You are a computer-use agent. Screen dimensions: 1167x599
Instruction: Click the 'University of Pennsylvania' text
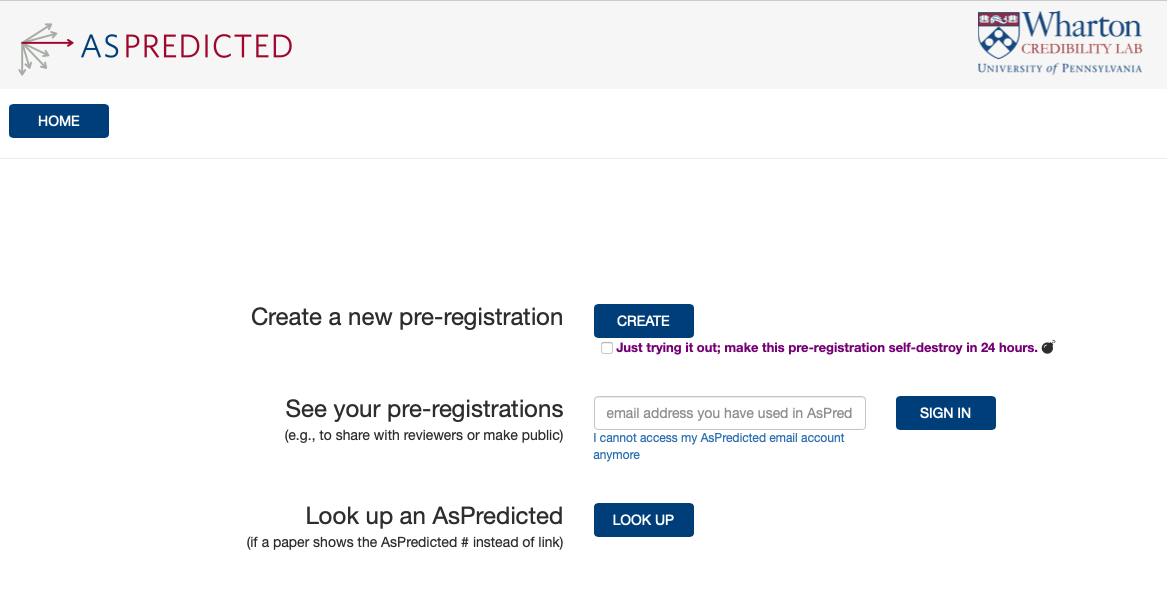click(1059, 68)
